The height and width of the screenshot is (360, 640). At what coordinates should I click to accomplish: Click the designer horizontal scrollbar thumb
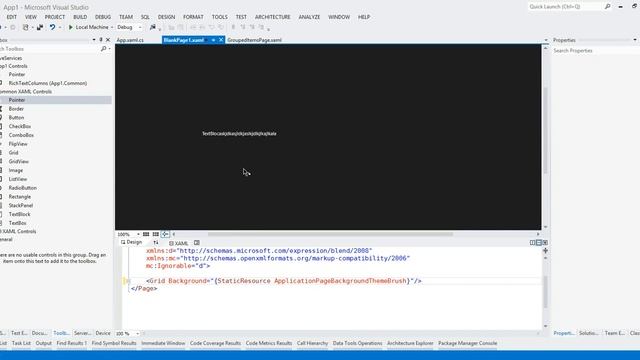pyautogui.click(x=330, y=234)
